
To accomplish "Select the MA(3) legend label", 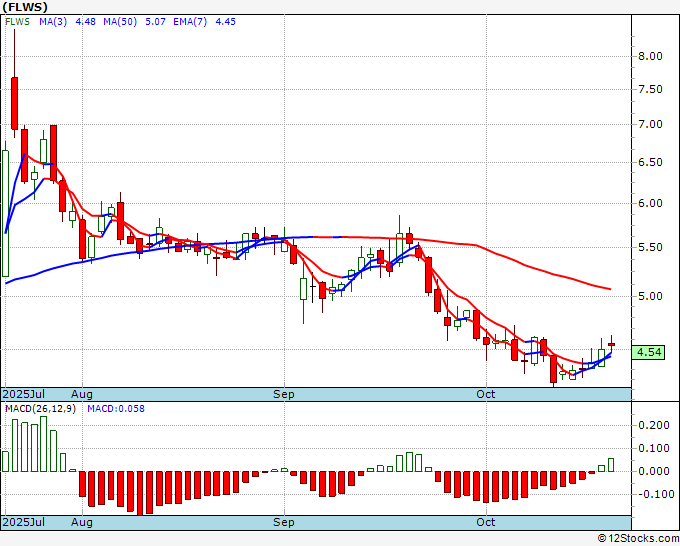I will (x=53, y=22).
